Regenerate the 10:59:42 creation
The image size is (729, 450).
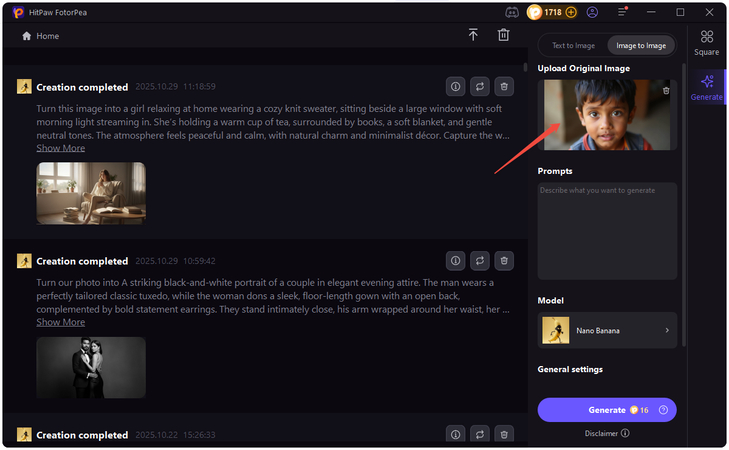[x=480, y=261]
